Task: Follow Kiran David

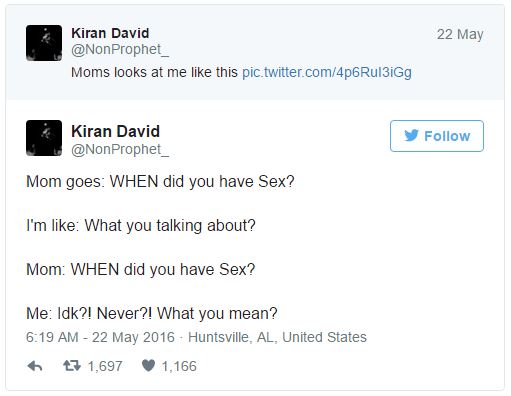Action: click(437, 136)
